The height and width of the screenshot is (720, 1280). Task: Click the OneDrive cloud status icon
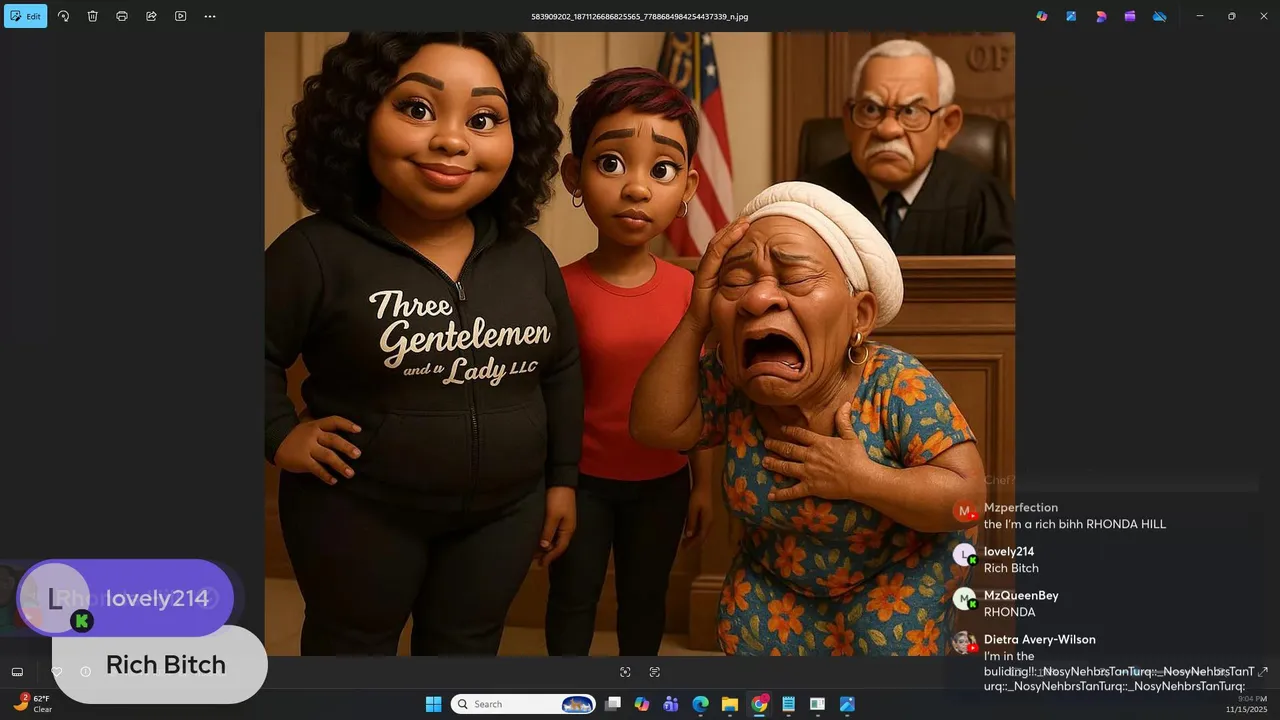pyautogui.click(x=1160, y=16)
